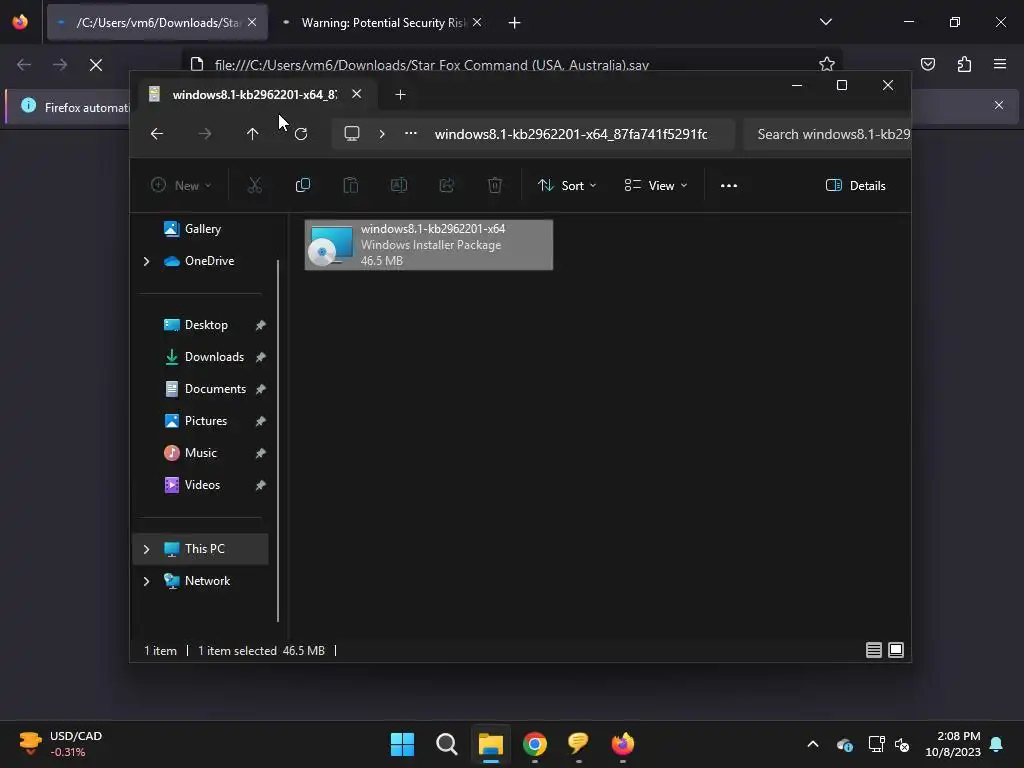Select the windows8.1-kb2962201-x64 installer file
Viewport: 1024px width, 768px height.
[428, 245]
